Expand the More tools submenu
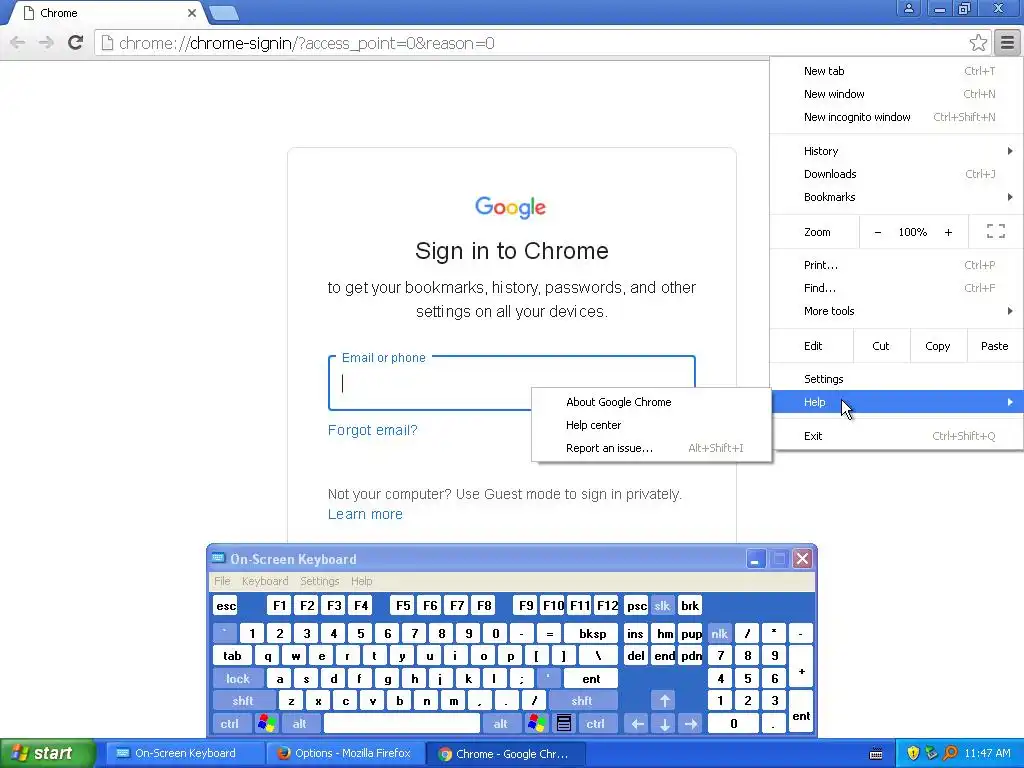 click(x=897, y=312)
